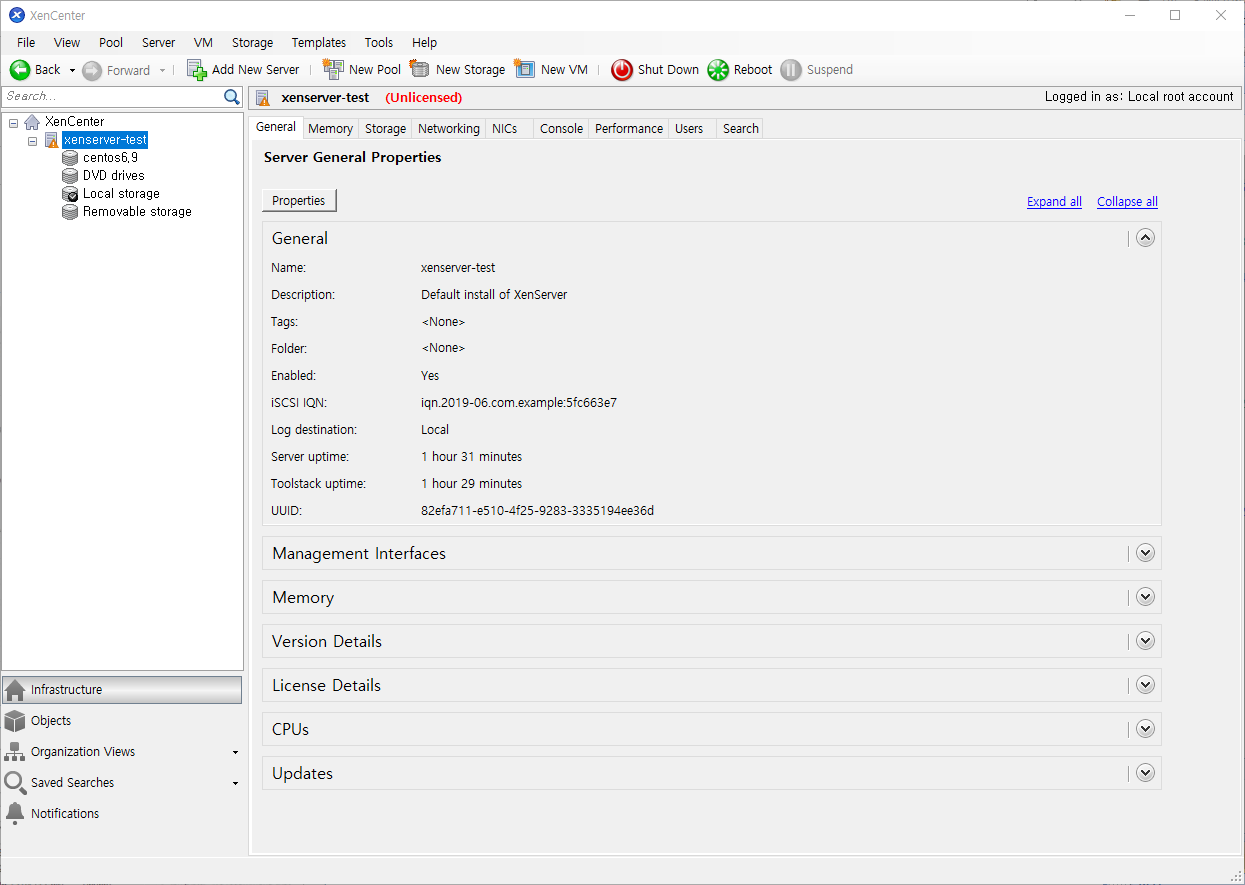Click the Collapse all link
Image resolution: width=1245 pixels, height=885 pixels.
click(1127, 202)
